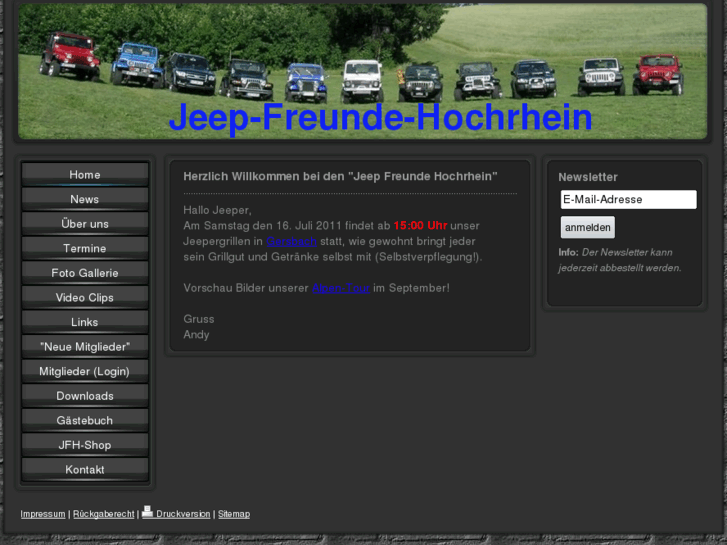Click the Newsletter heading
This screenshot has width=727, height=545.
[587, 177]
